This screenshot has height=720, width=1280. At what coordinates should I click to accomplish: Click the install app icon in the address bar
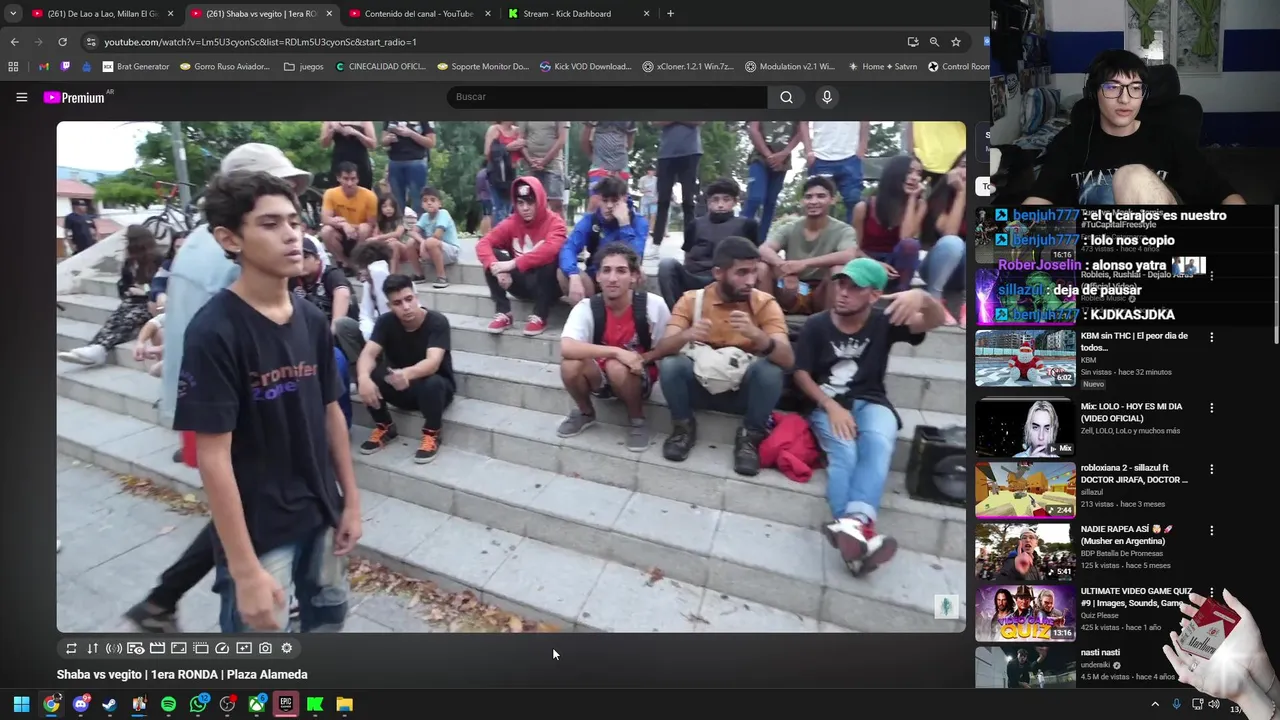click(x=913, y=42)
